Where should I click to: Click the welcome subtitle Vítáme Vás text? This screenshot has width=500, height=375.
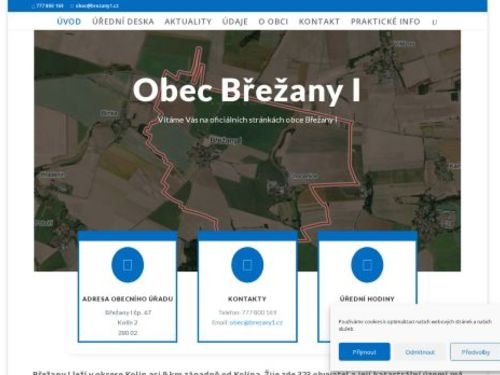(248, 120)
